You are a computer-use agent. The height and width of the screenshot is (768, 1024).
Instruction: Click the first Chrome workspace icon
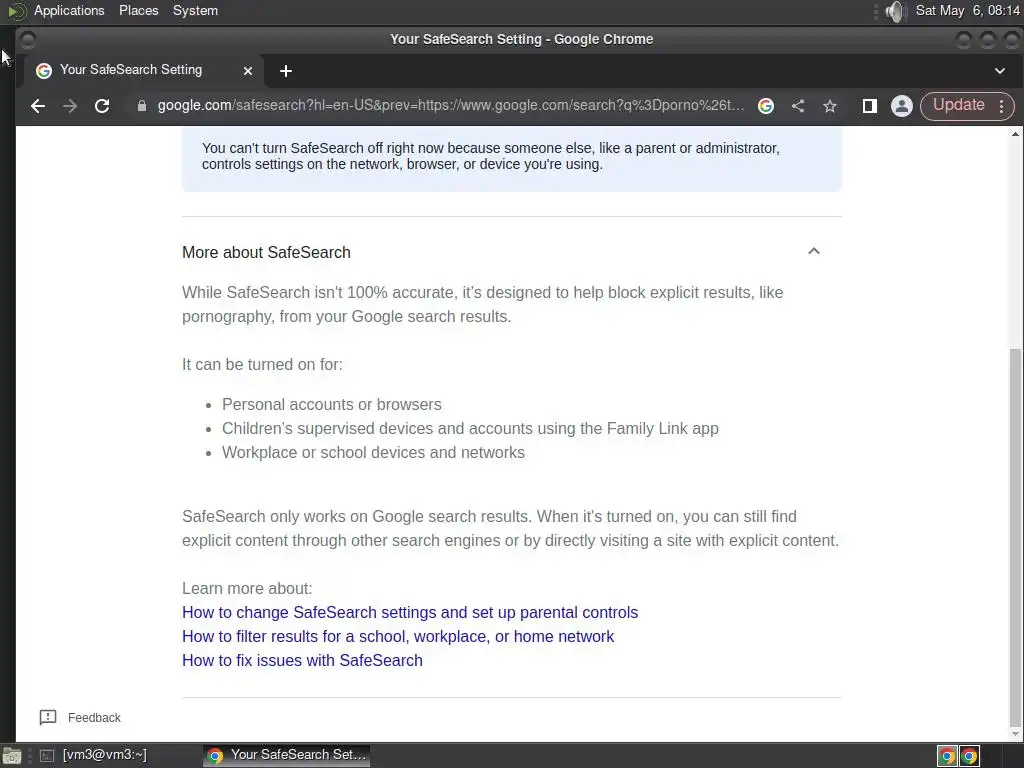(947, 756)
